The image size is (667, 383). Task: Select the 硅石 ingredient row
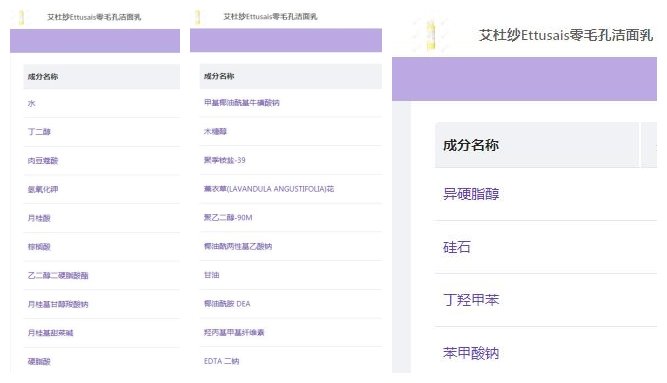[x=546, y=247]
